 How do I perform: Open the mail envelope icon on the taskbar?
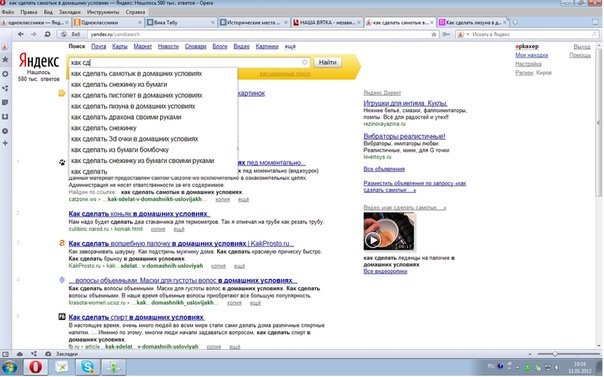[62, 367]
